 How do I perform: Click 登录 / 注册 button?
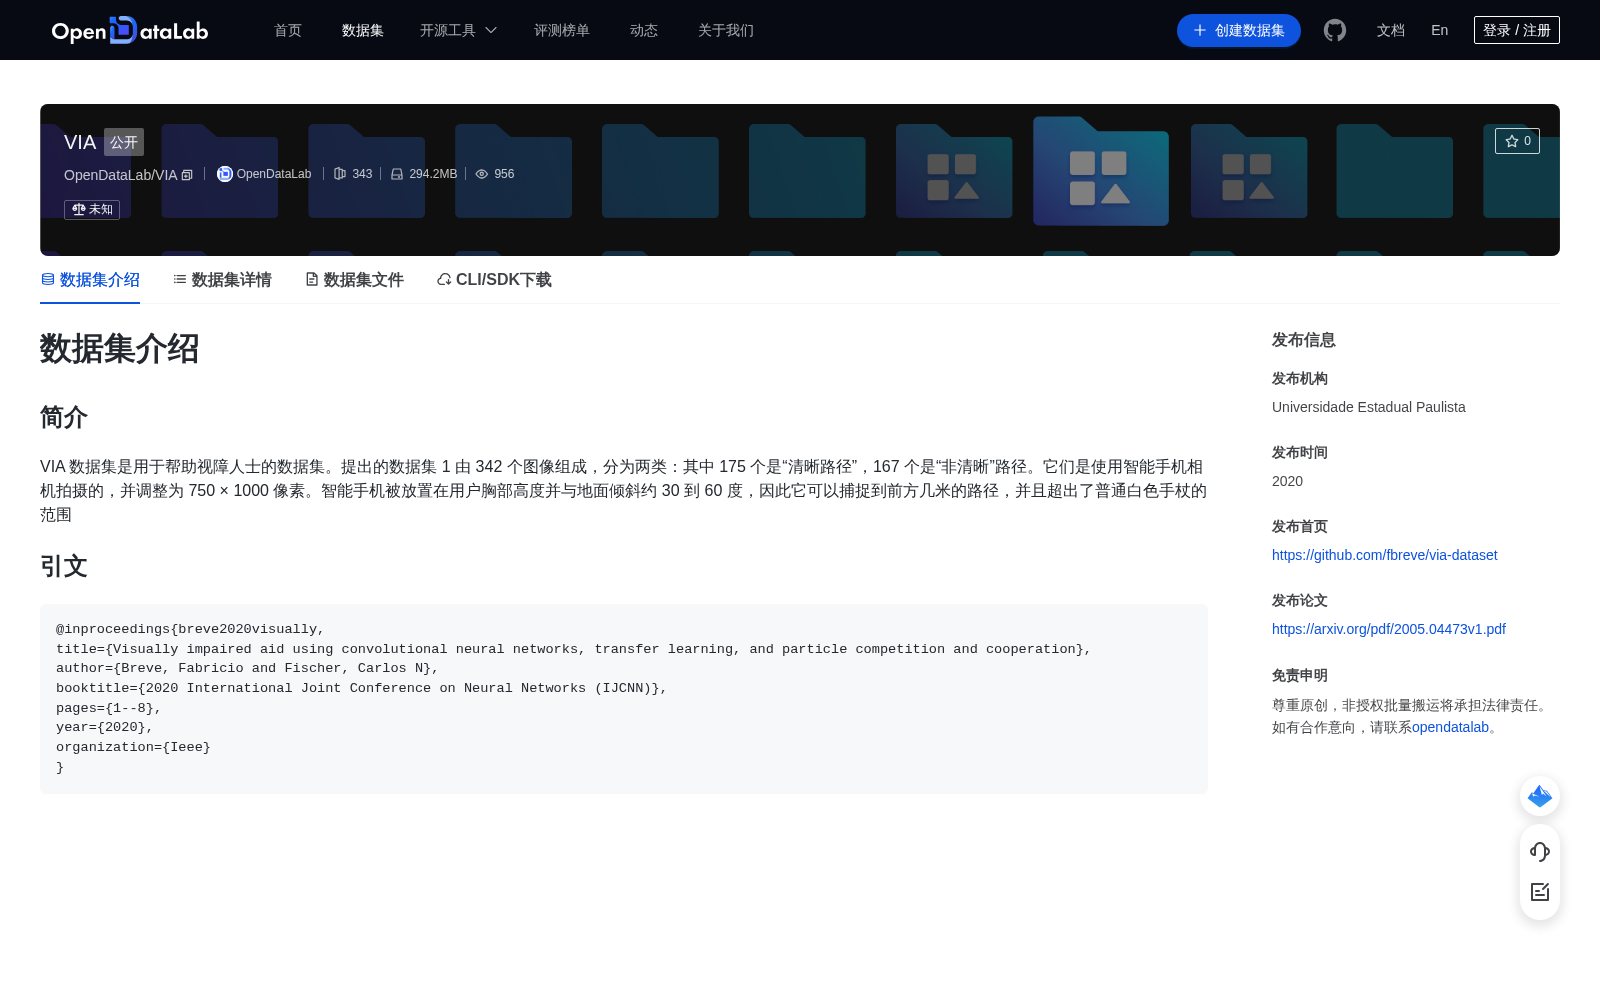[x=1517, y=30]
